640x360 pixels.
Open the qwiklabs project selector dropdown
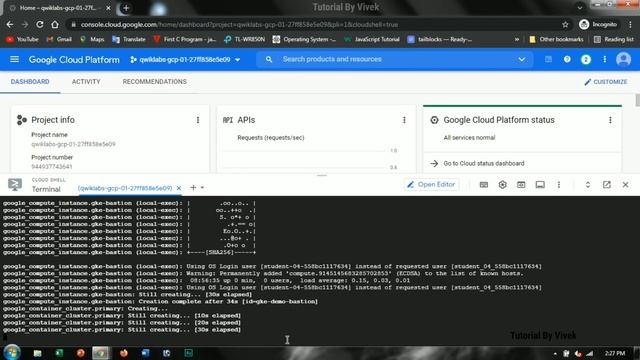[185, 60]
